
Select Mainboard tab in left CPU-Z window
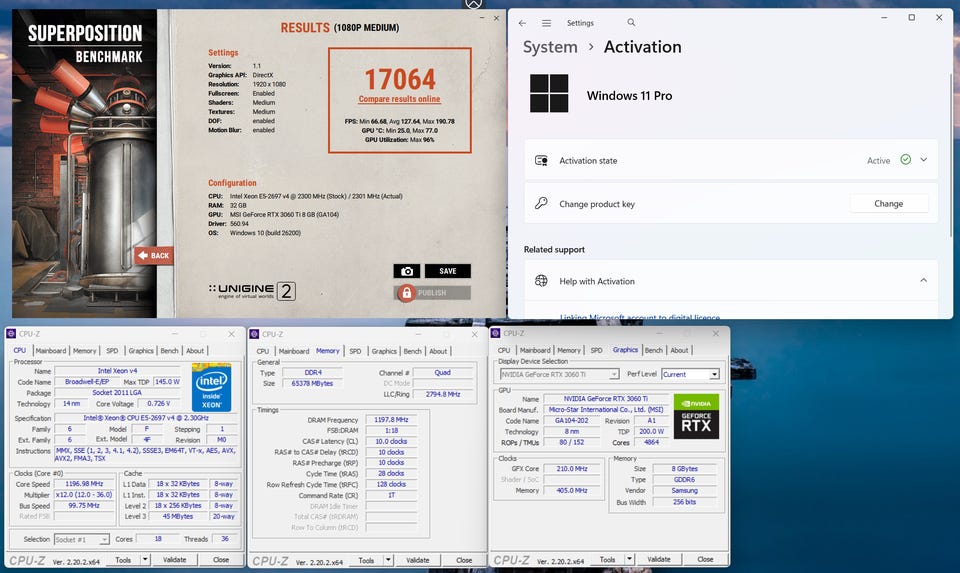[x=50, y=351]
